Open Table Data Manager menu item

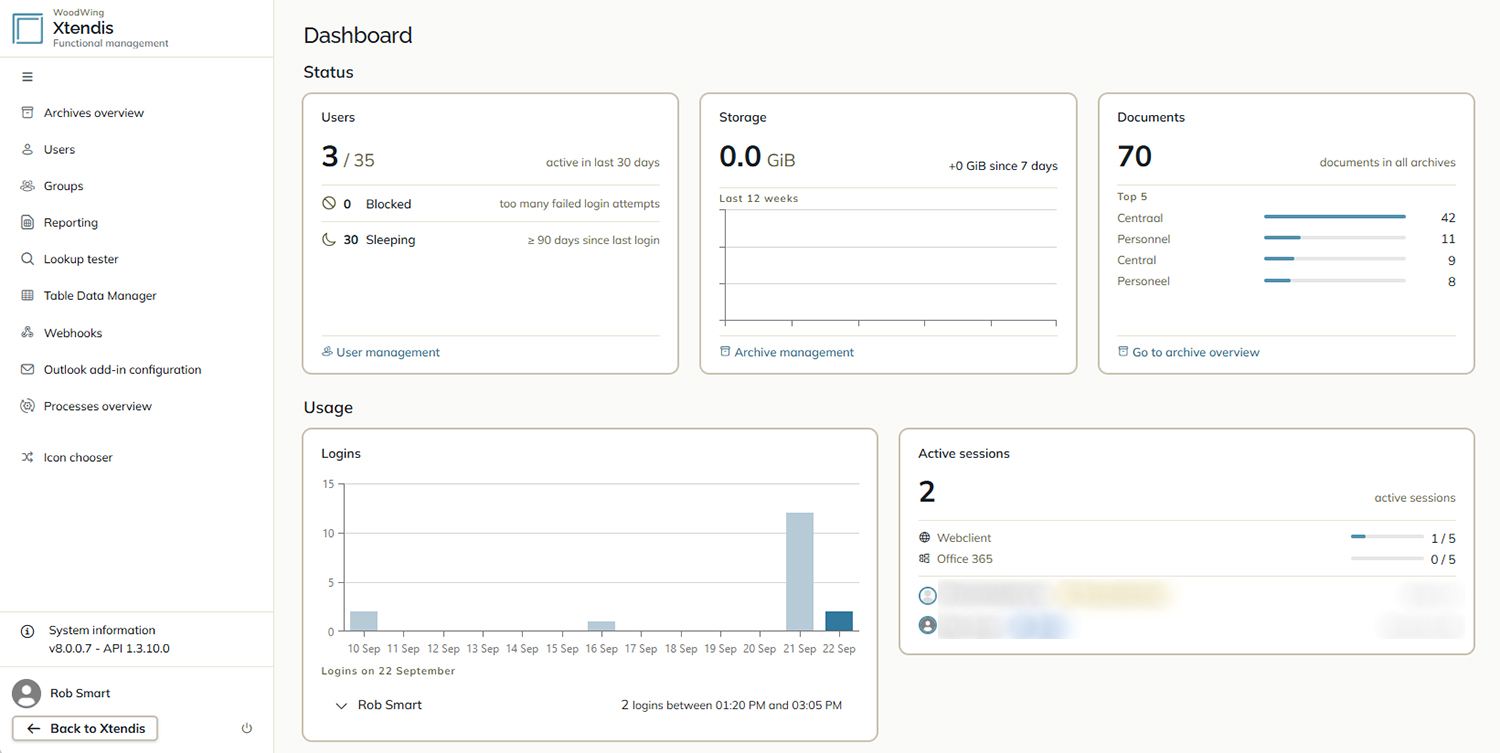100,296
